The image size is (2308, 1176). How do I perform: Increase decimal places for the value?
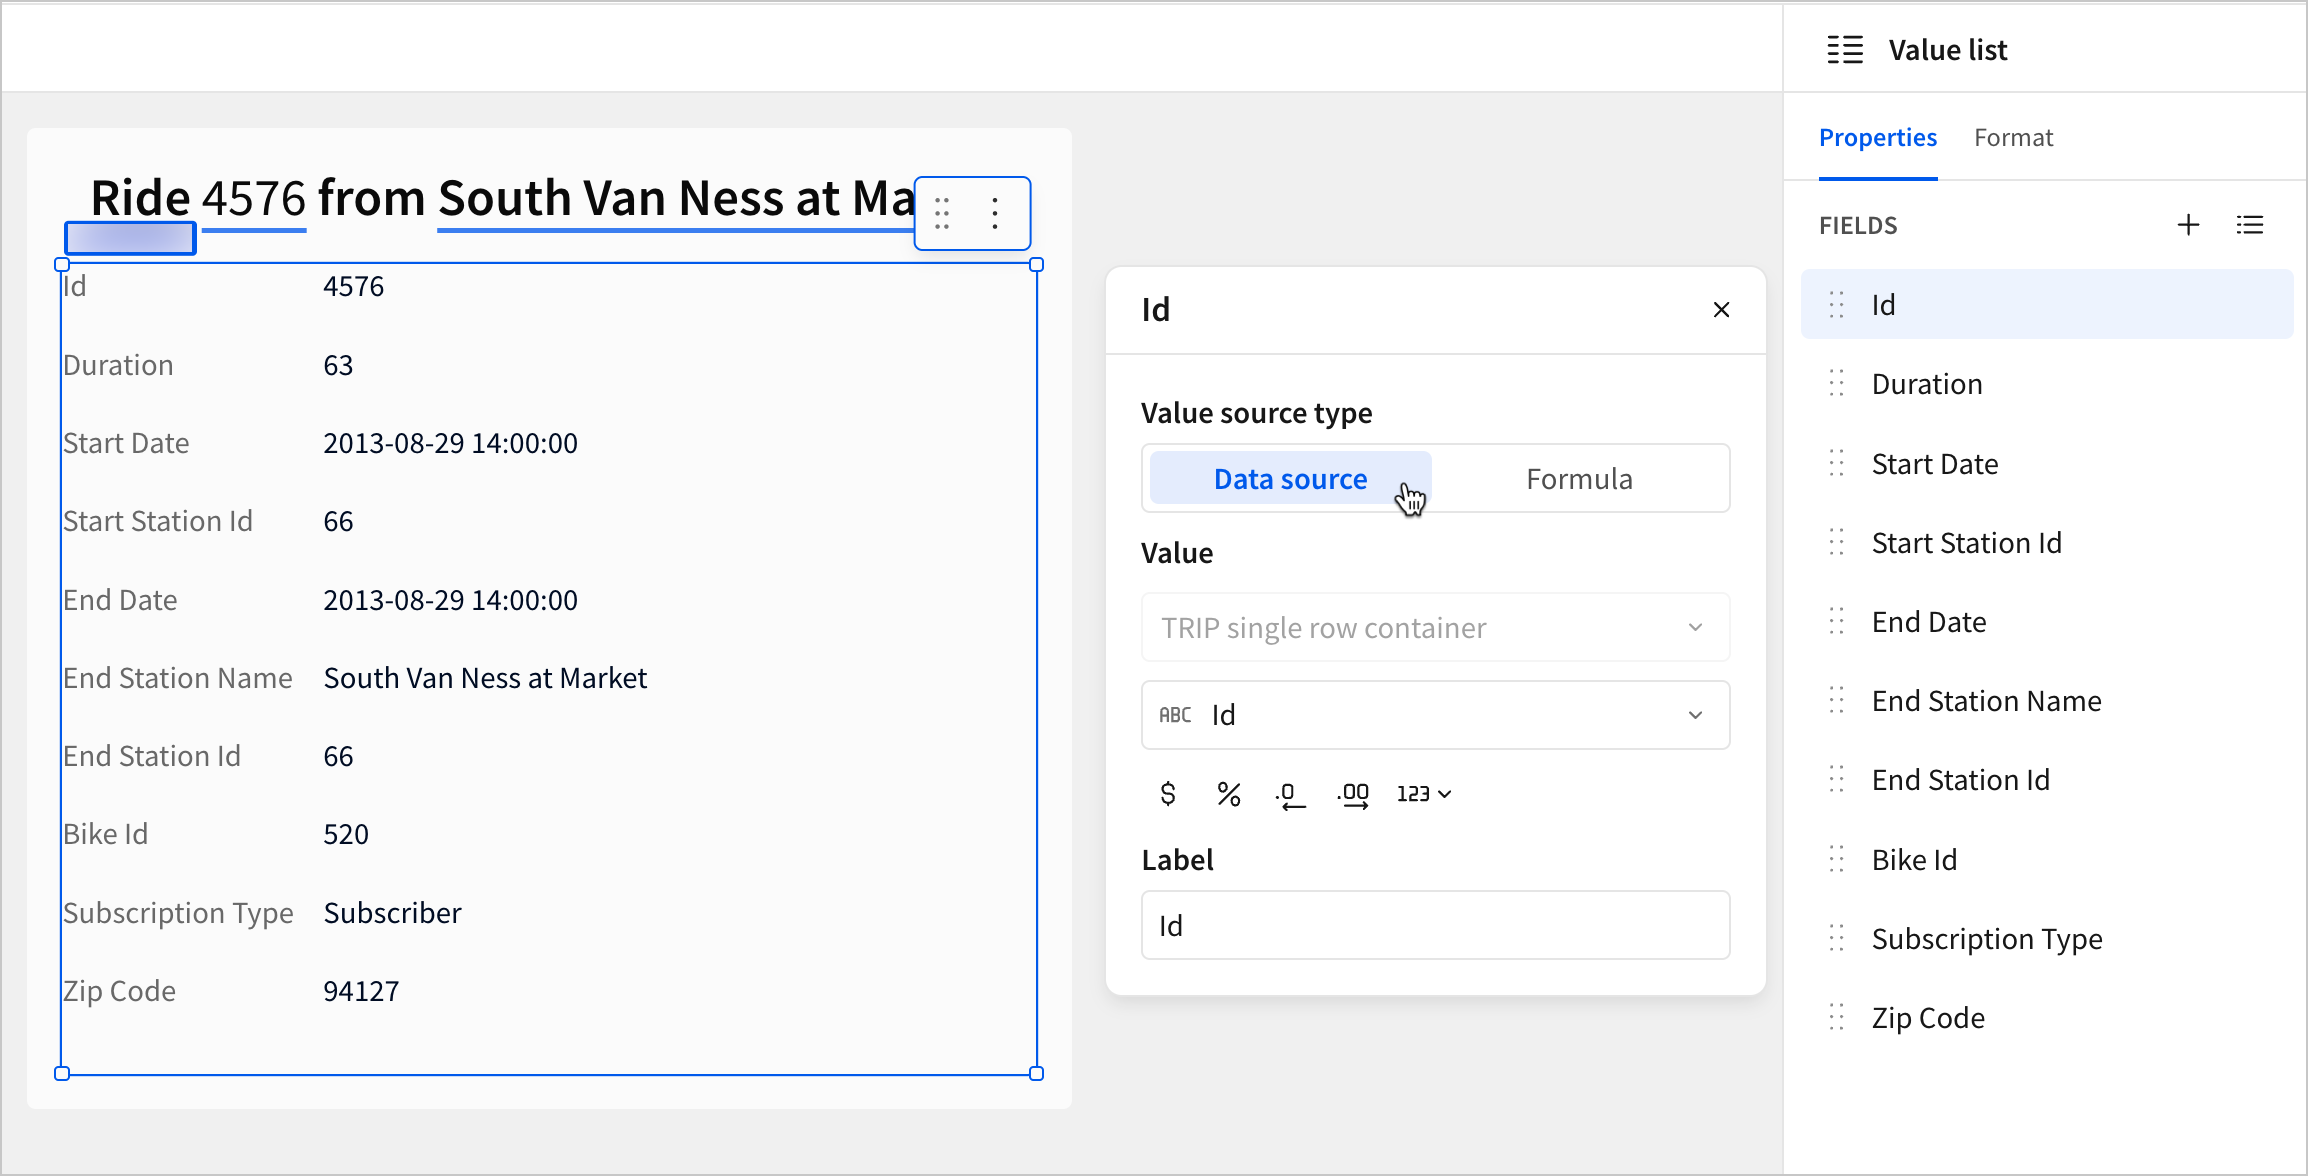point(1353,793)
